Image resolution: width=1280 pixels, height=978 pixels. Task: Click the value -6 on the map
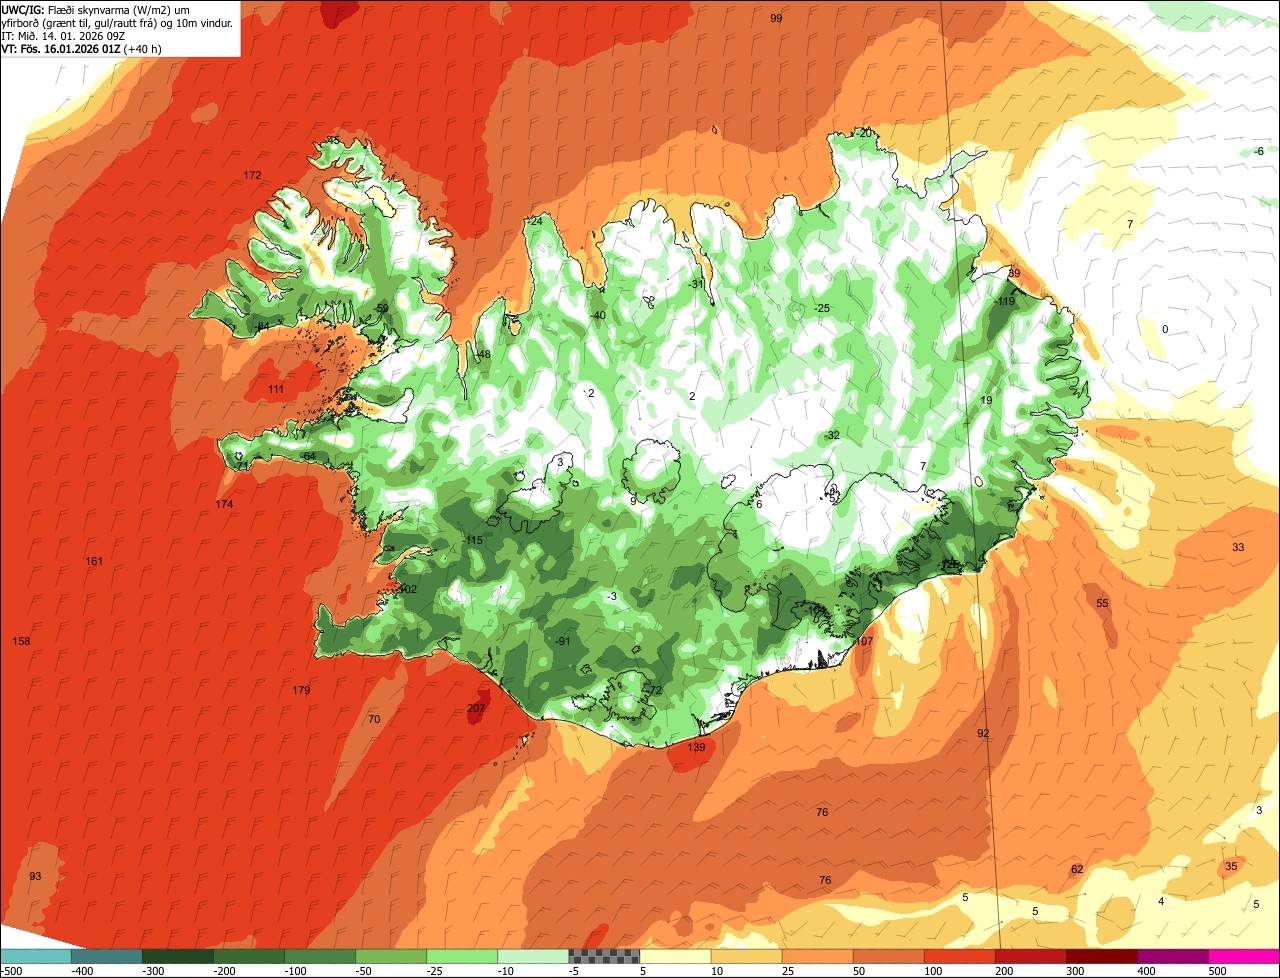[1259, 151]
